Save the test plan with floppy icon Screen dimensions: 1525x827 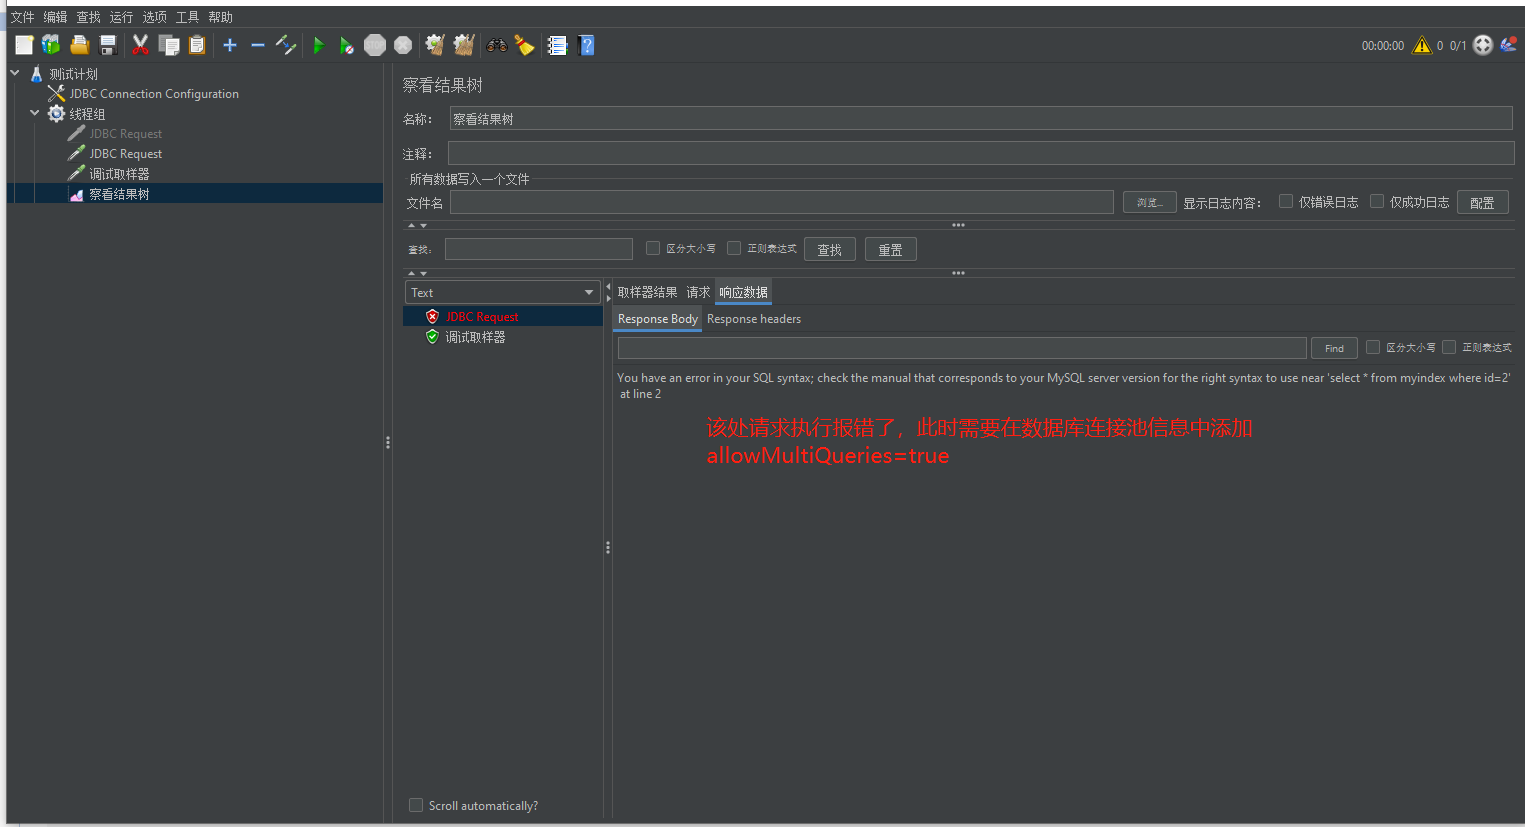108,45
